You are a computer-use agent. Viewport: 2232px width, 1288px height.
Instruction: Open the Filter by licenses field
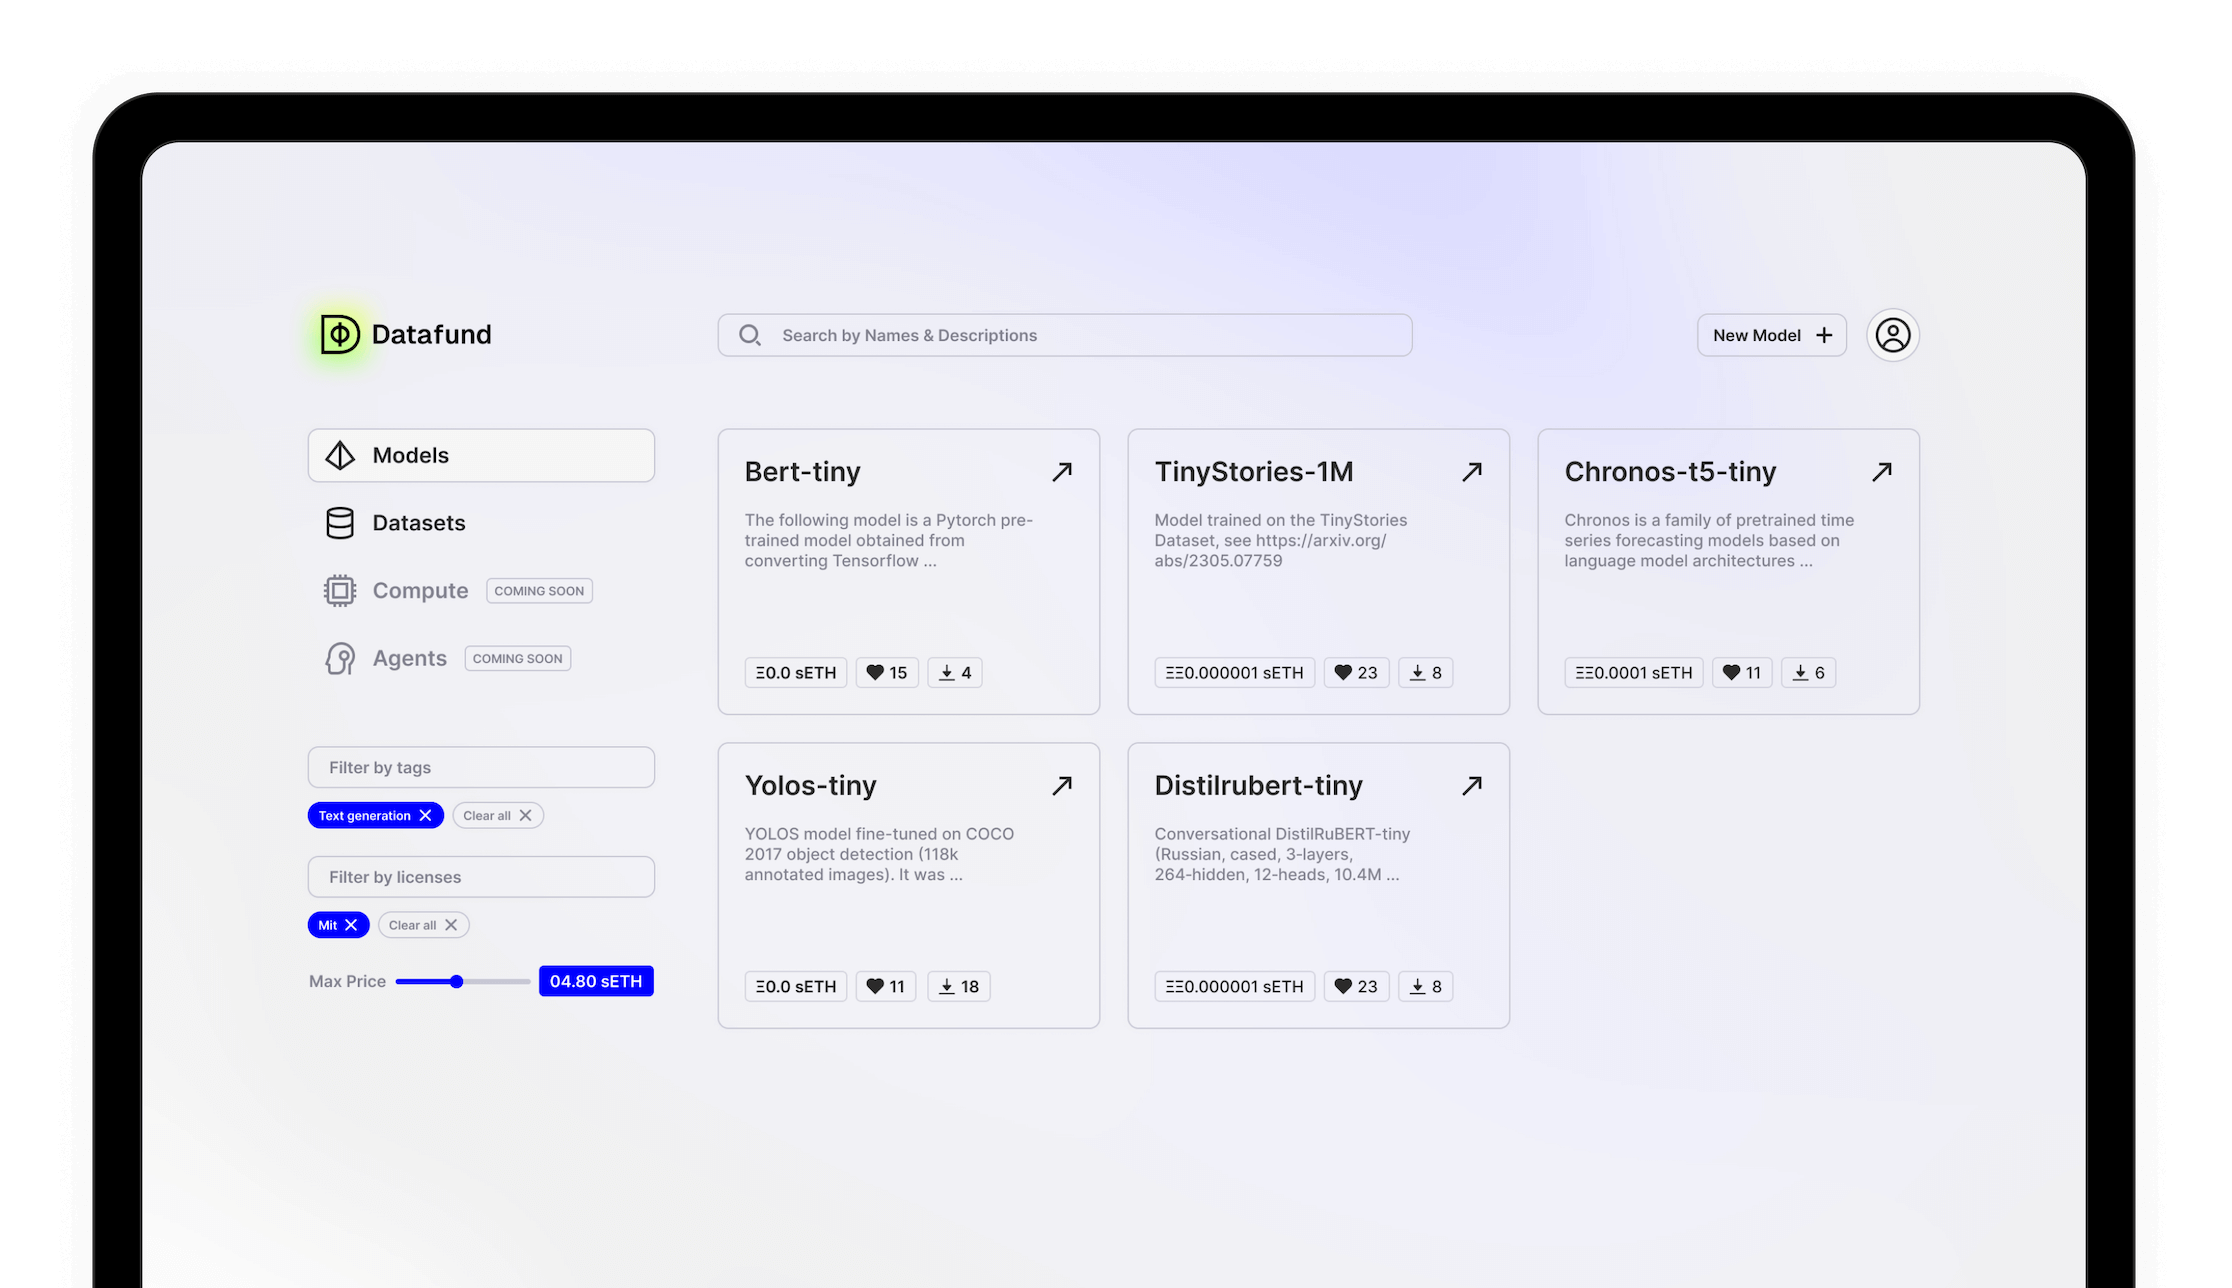[x=480, y=876]
